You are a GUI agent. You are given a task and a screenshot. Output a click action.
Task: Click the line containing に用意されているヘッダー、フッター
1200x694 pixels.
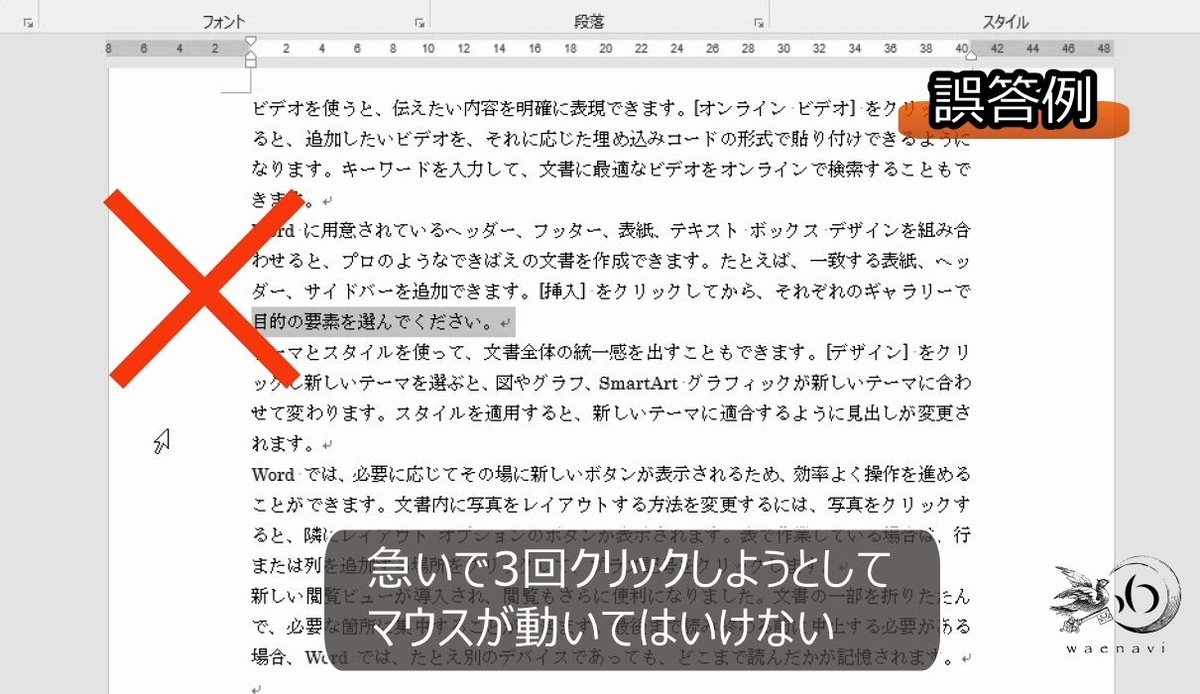pos(610,230)
